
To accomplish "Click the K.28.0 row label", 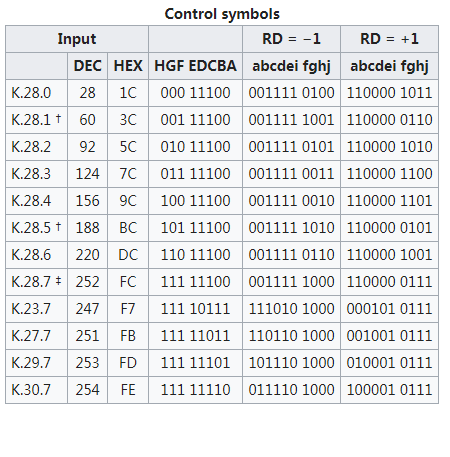I will coord(31,93).
